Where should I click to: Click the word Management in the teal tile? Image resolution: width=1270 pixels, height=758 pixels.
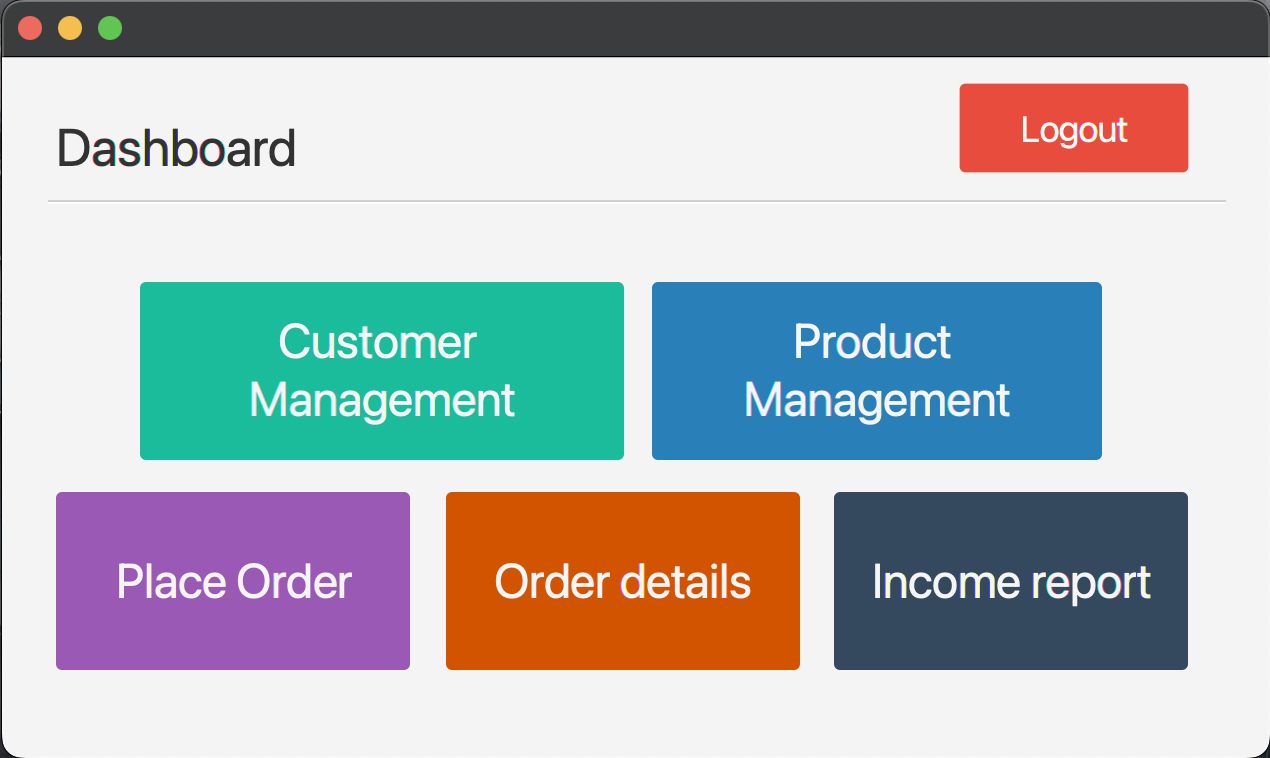(381, 400)
